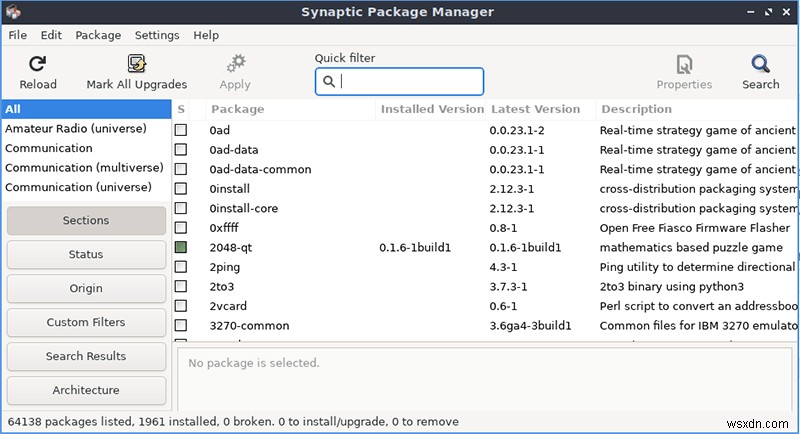This screenshot has height=434, width=800.
Task: Click the Mark All Upgrades icon
Action: pyautogui.click(x=136, y=64)
